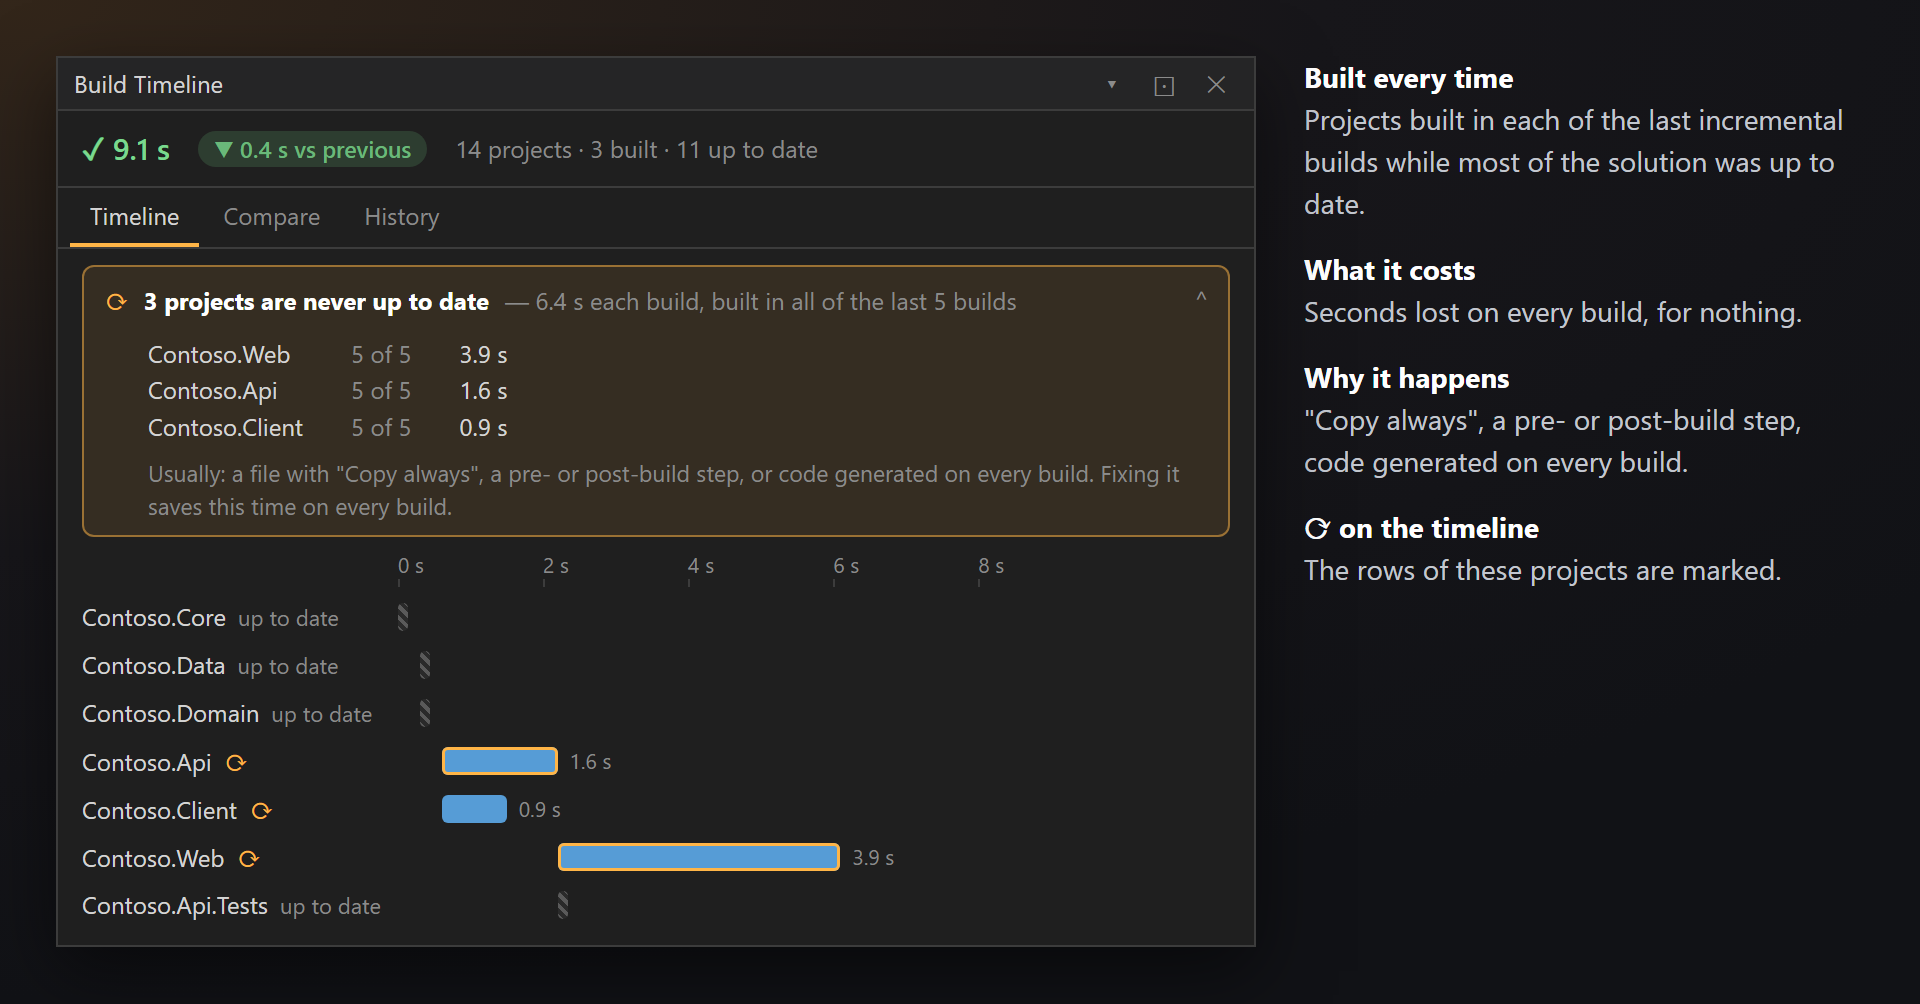Click the 'Built every time' heading
Image resolution: width=1920 pixels, height=1004 pixels.
coord(1409,79)
